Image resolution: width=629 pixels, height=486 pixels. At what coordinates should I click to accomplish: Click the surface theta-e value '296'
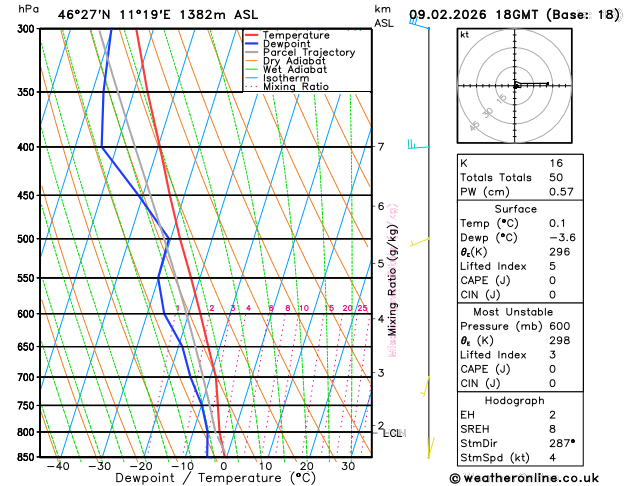tap(560, 252)
